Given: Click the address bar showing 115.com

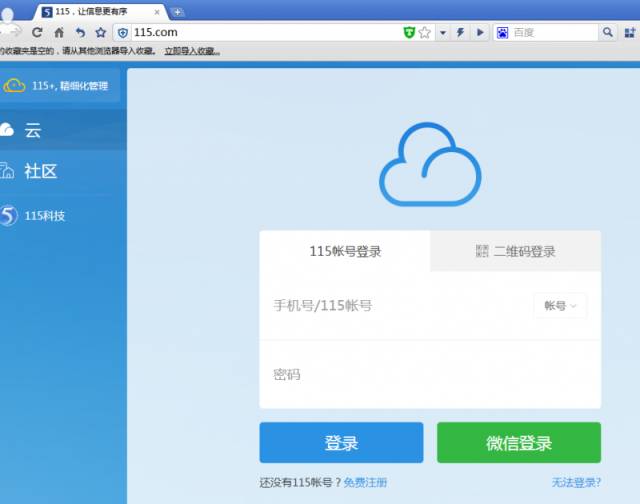Looking at the screenshot, I should click(265, 32).
